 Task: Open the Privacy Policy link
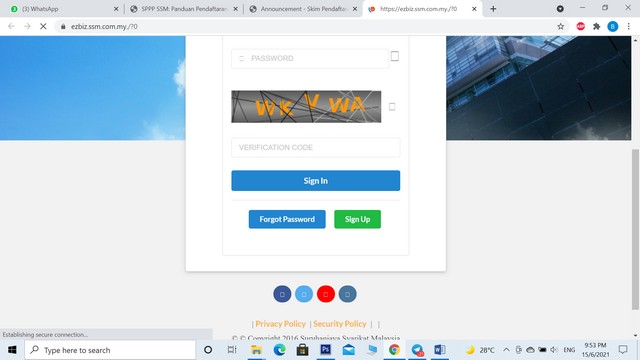280,324
